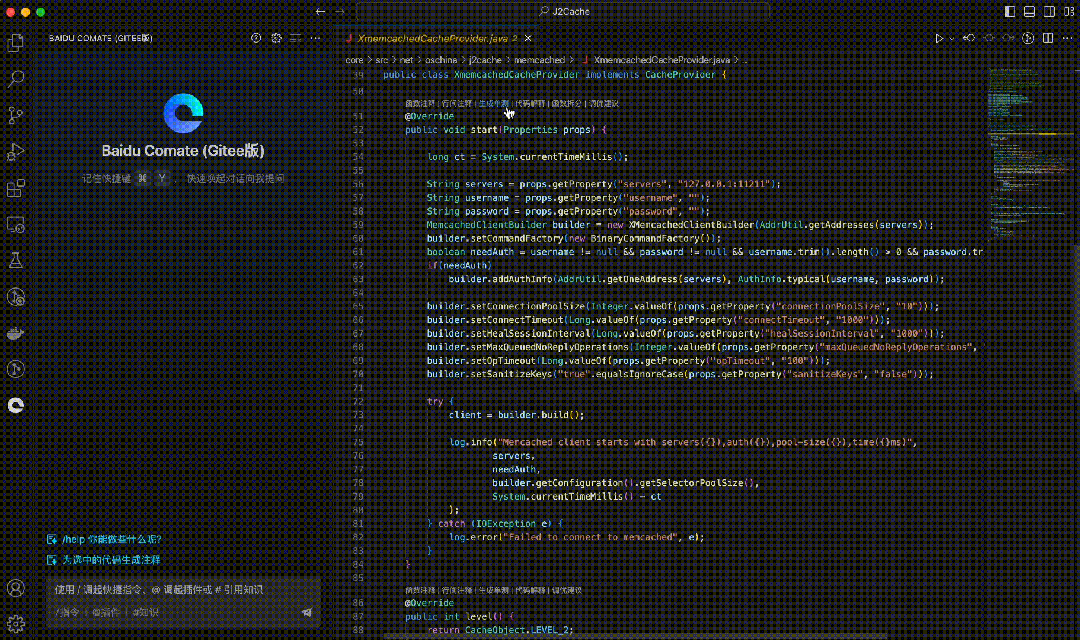This screenshot has height=640, width=1080.
Task: Open the Baidu Comate activity bar icon
Action: pyautogui.click(x=15, y=405)
